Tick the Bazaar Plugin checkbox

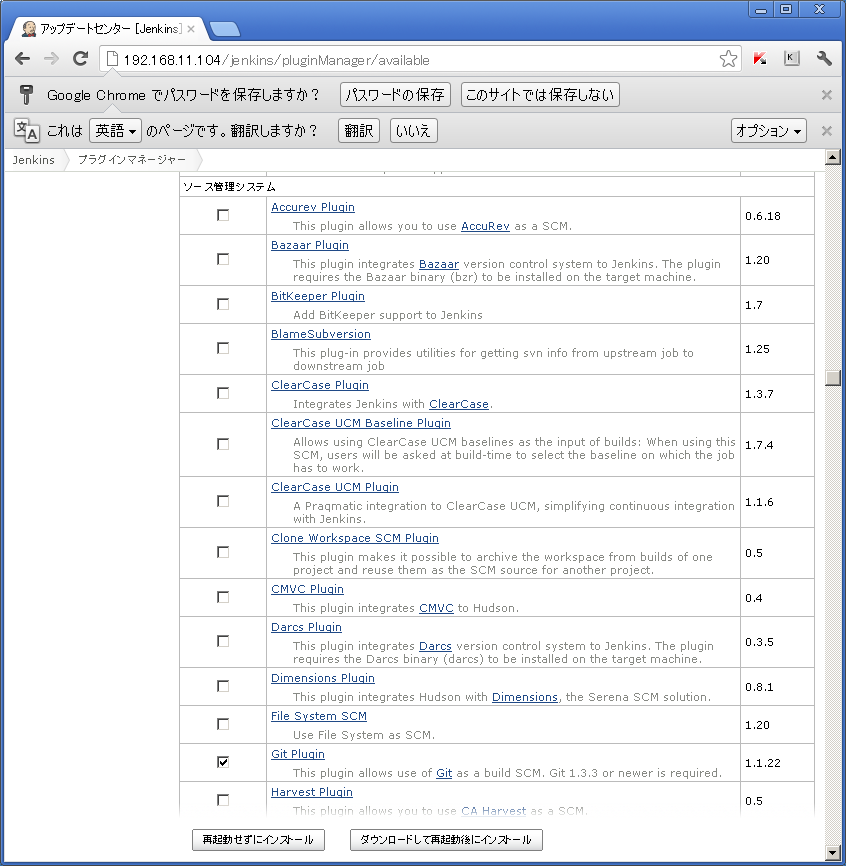[223, 260]
